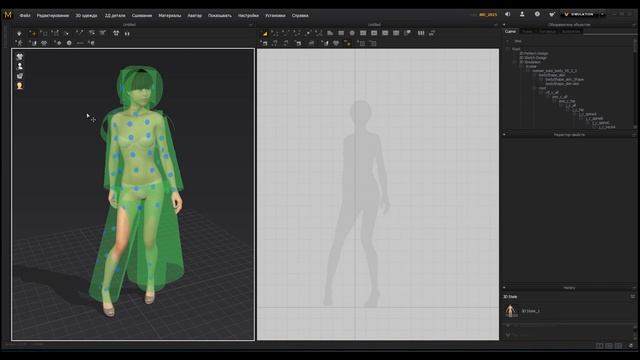Select the yellow Edit Pattern arrow tool

[x=264, y=33]
